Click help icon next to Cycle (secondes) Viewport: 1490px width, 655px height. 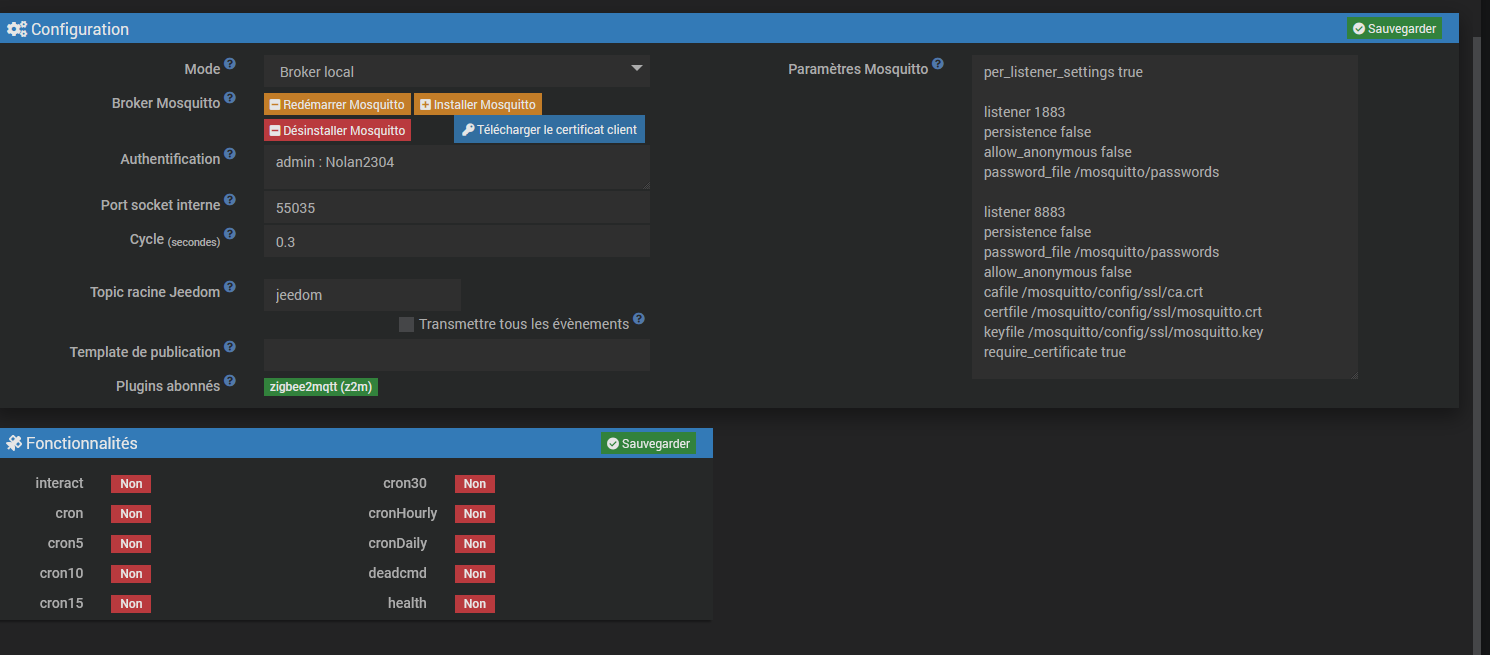click(230, 234)
